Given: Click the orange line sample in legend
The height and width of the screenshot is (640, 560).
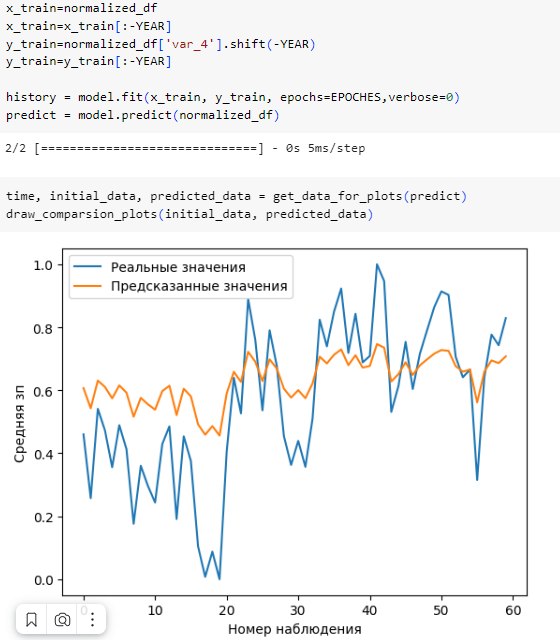Looking at the screenshot, I should (x=87, y=286).
